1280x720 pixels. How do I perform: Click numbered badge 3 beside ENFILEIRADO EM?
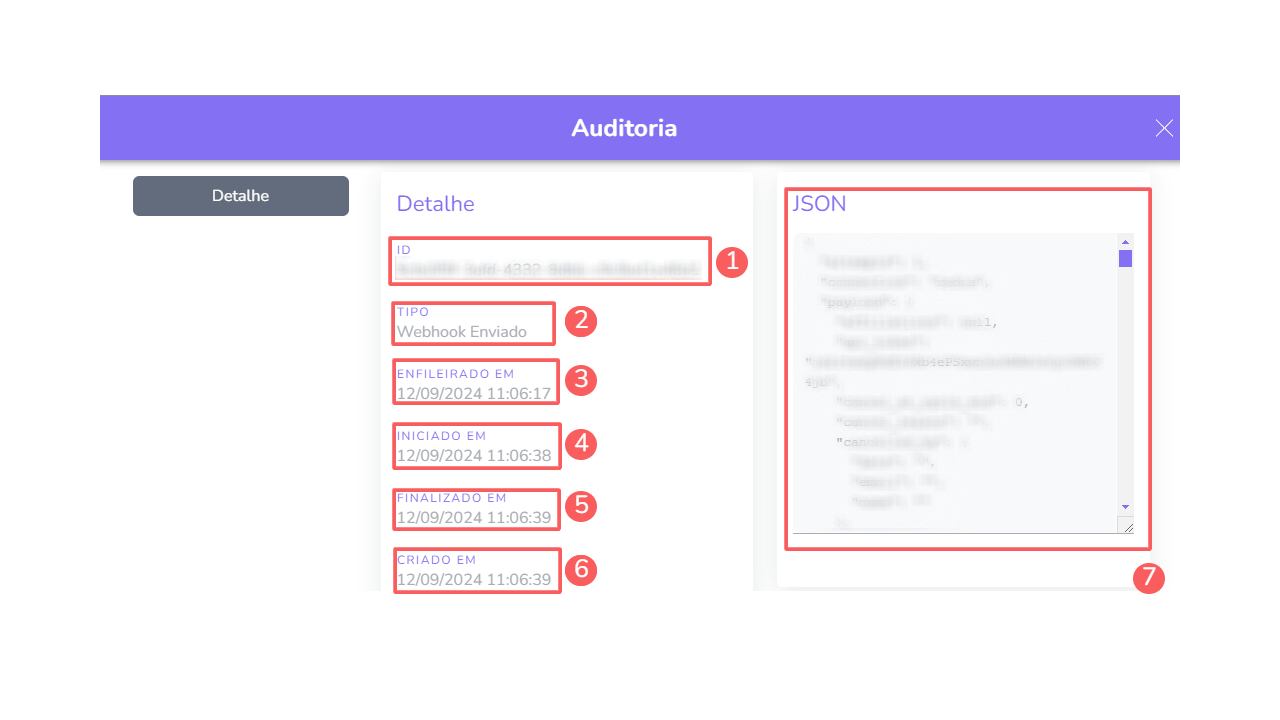[580, 381]
